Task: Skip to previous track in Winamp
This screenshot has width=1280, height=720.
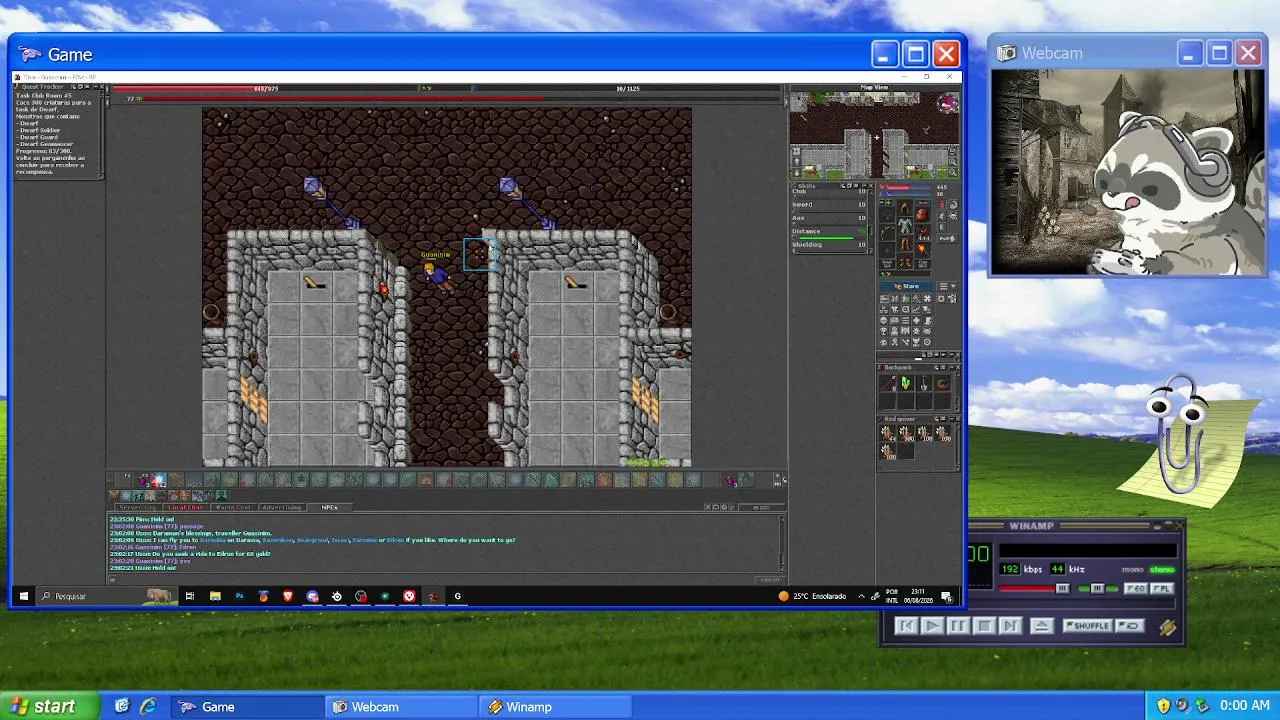Action: pos(906,626)
